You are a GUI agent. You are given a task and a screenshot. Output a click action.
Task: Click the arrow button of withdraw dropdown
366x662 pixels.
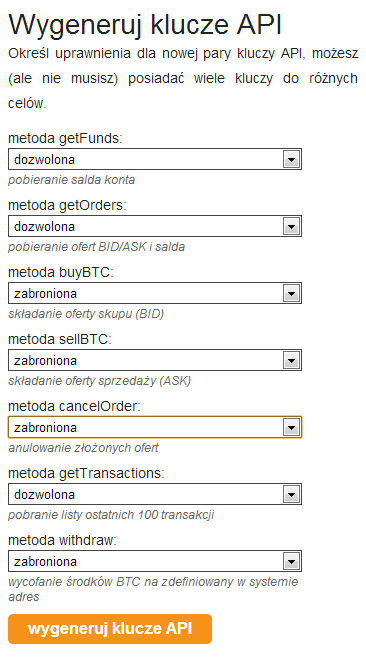[x=291, y=562]
